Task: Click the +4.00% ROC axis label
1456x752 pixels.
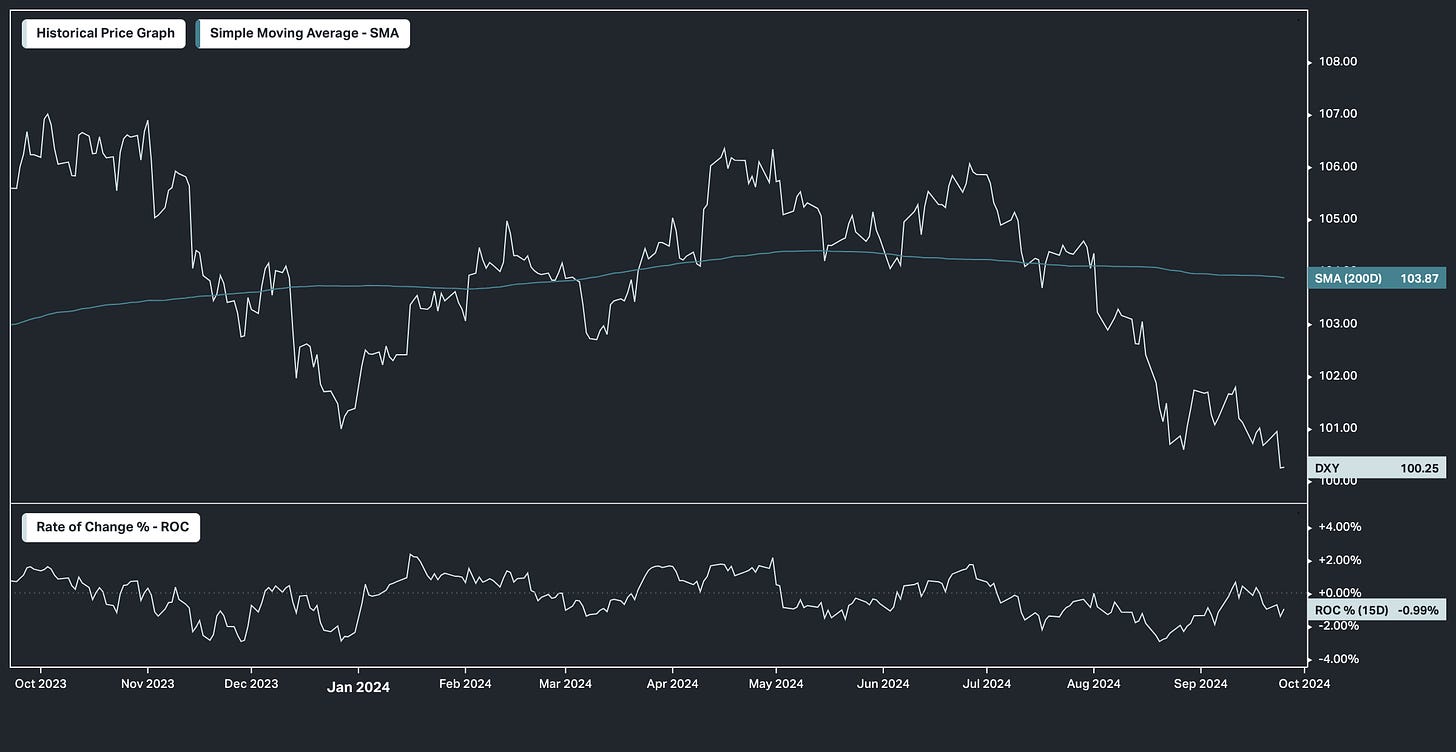Action: (x=1342, y=527)
